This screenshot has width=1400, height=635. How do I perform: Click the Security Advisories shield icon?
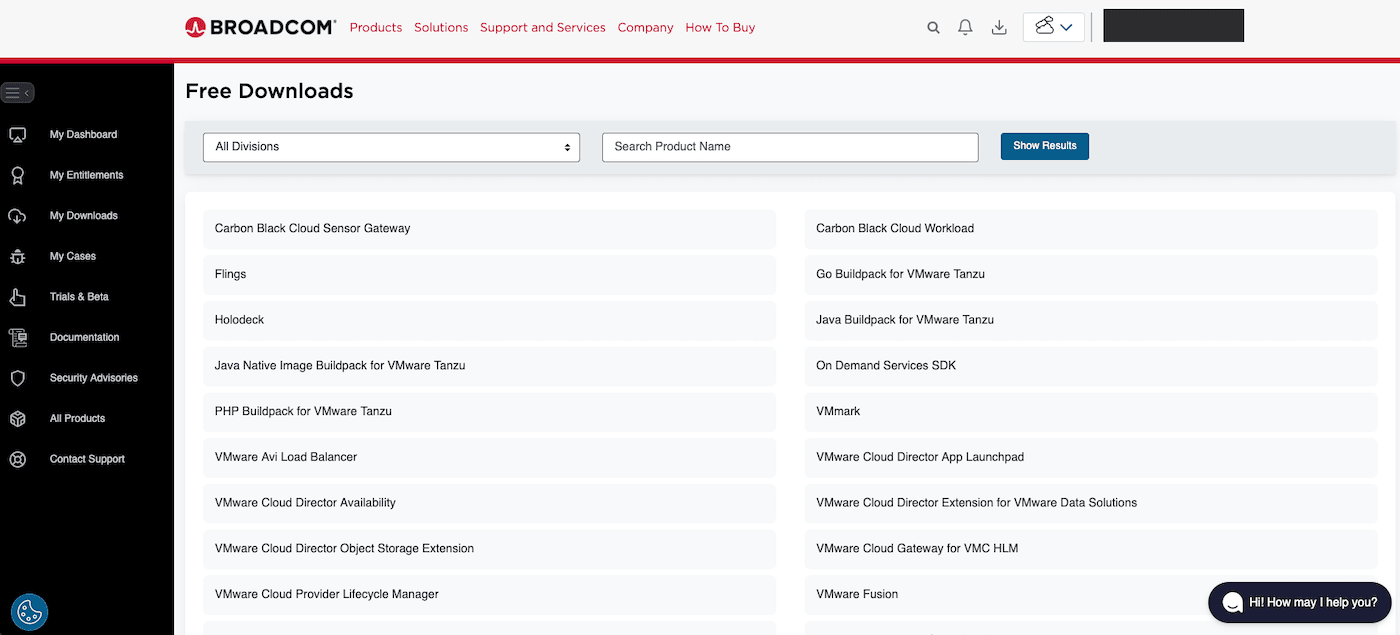pos(17,379)
